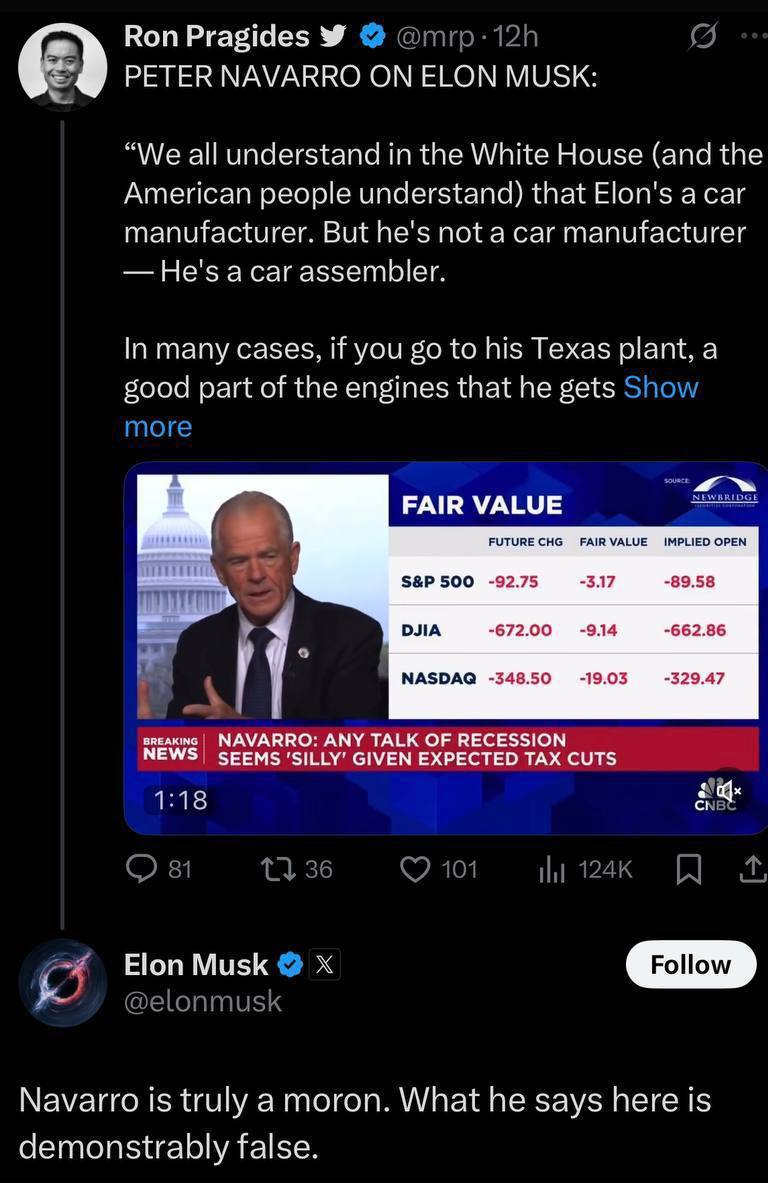Open Ron Pragides profile picture
This screenshot has height=1183, width=768.
tap(63, 66)
